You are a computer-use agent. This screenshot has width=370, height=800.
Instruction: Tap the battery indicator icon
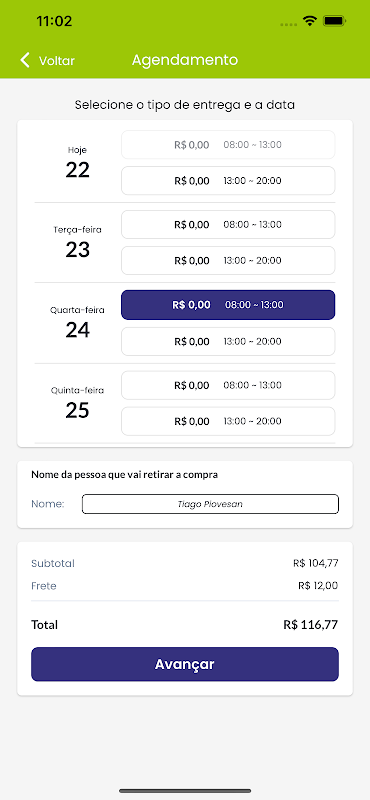coord(335,21)
